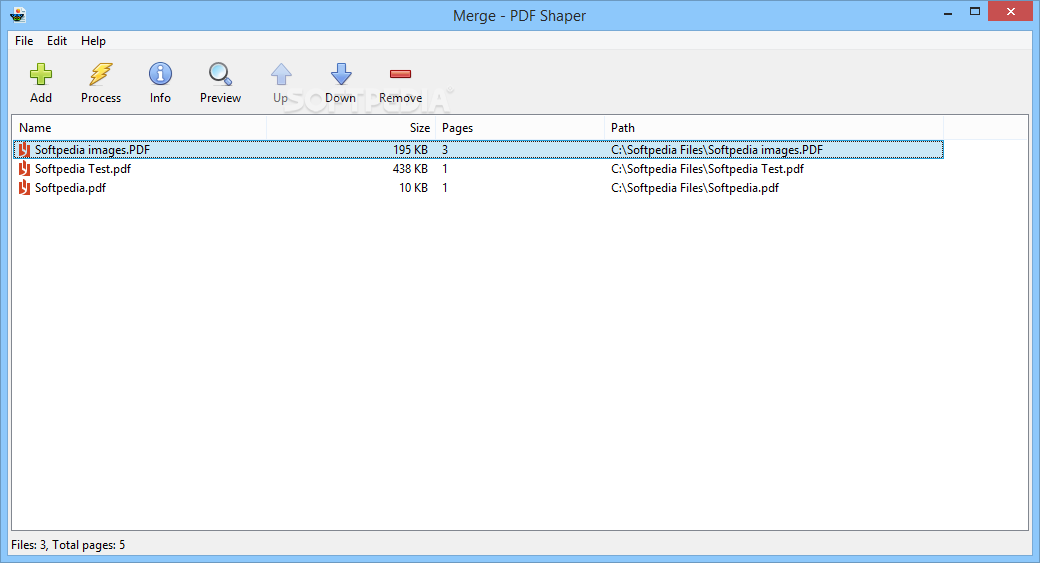Click PDF icon beside Softpedia Test.pdf
This screenshot has width=1040, height=563.
pyautogui.click(x=24, y=169)
